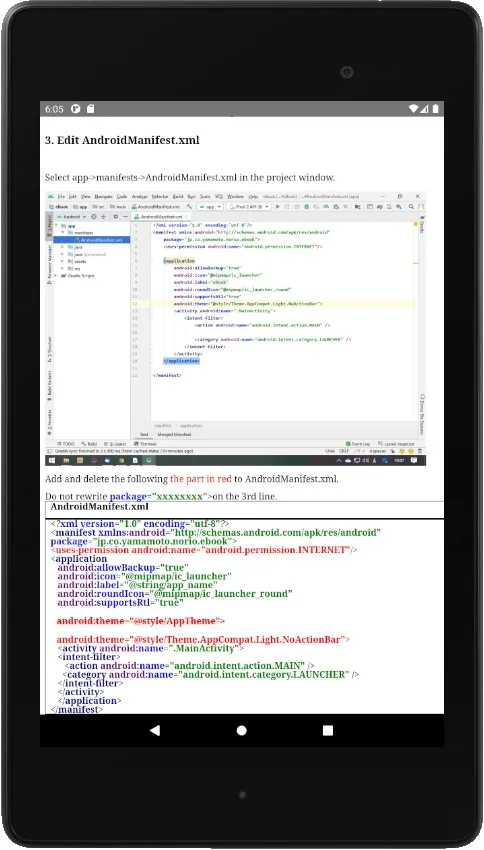484x850 pixels.
Task: Tap the Wi-Fi icon in the status bar
Action: click(x=414, y=109)
